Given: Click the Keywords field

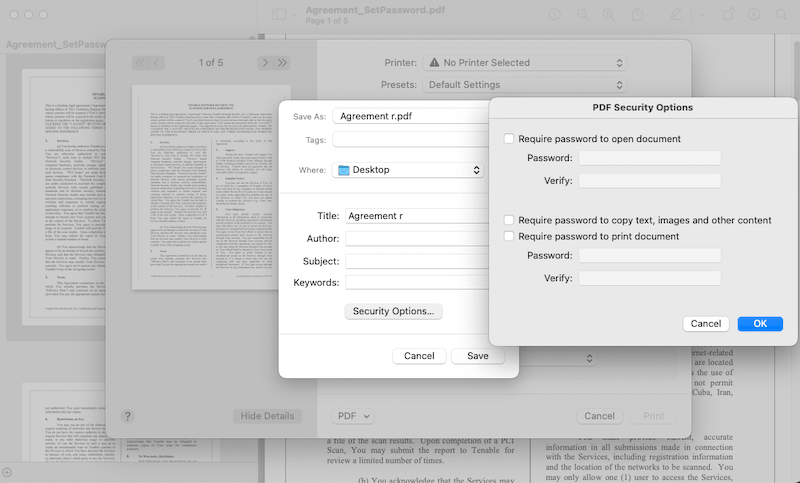Looking at the screenshot, I should pos(417,283).
